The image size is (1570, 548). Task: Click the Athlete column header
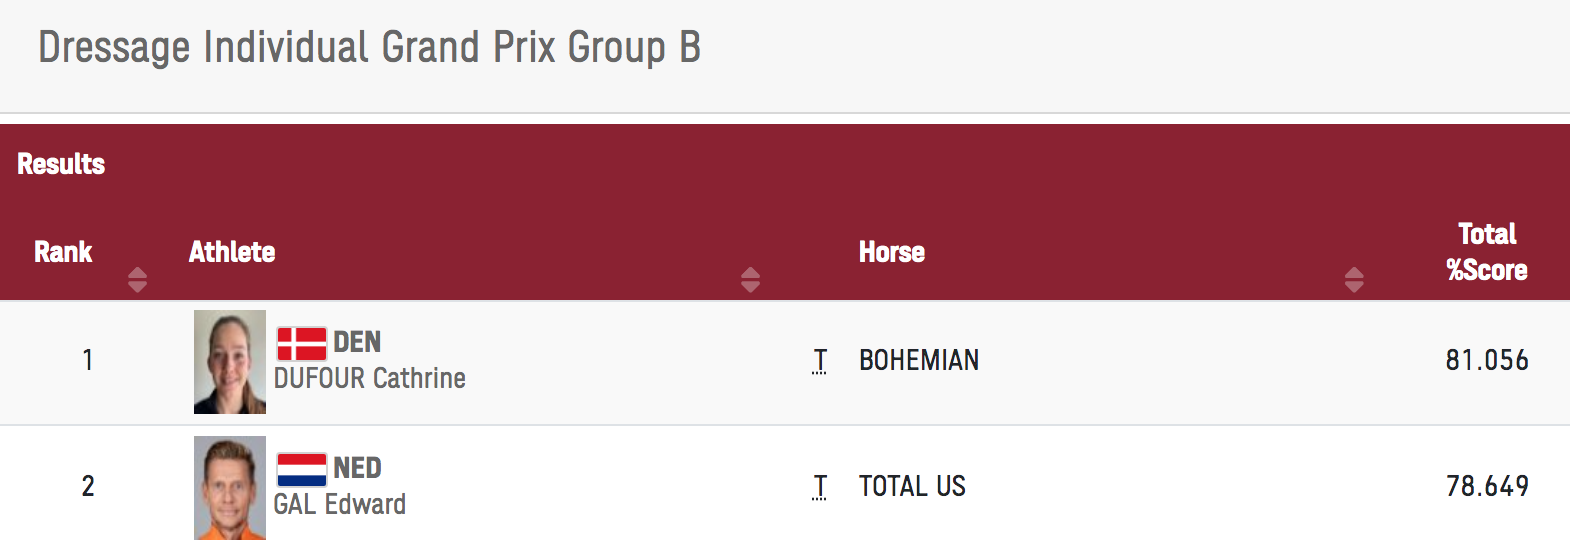pos(232,252)
